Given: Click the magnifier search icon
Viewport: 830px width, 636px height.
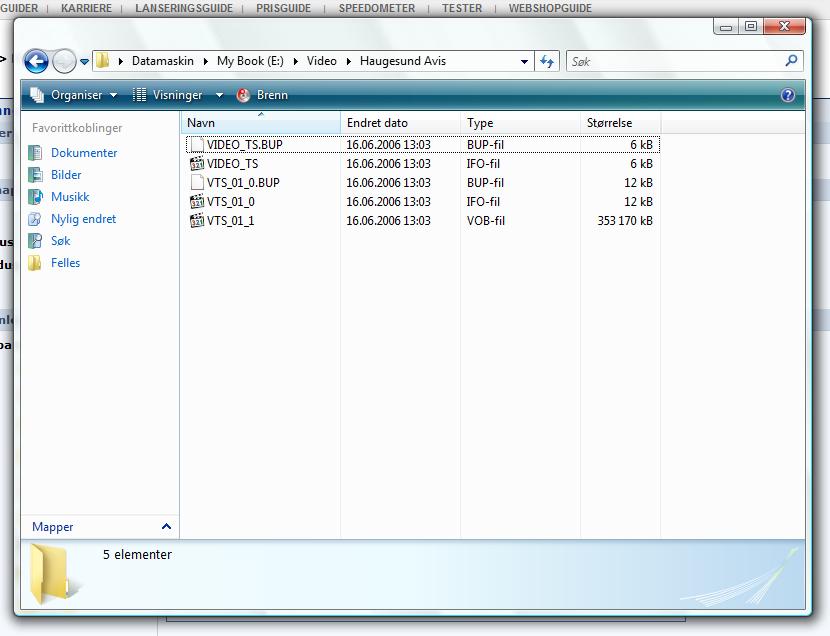Looking at the screenshot, I should [791, 61].
